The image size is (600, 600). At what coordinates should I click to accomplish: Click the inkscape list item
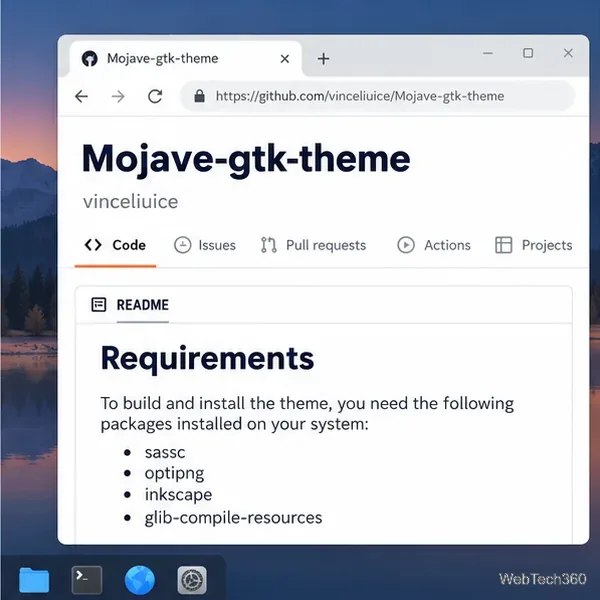(x=178, y=495)
